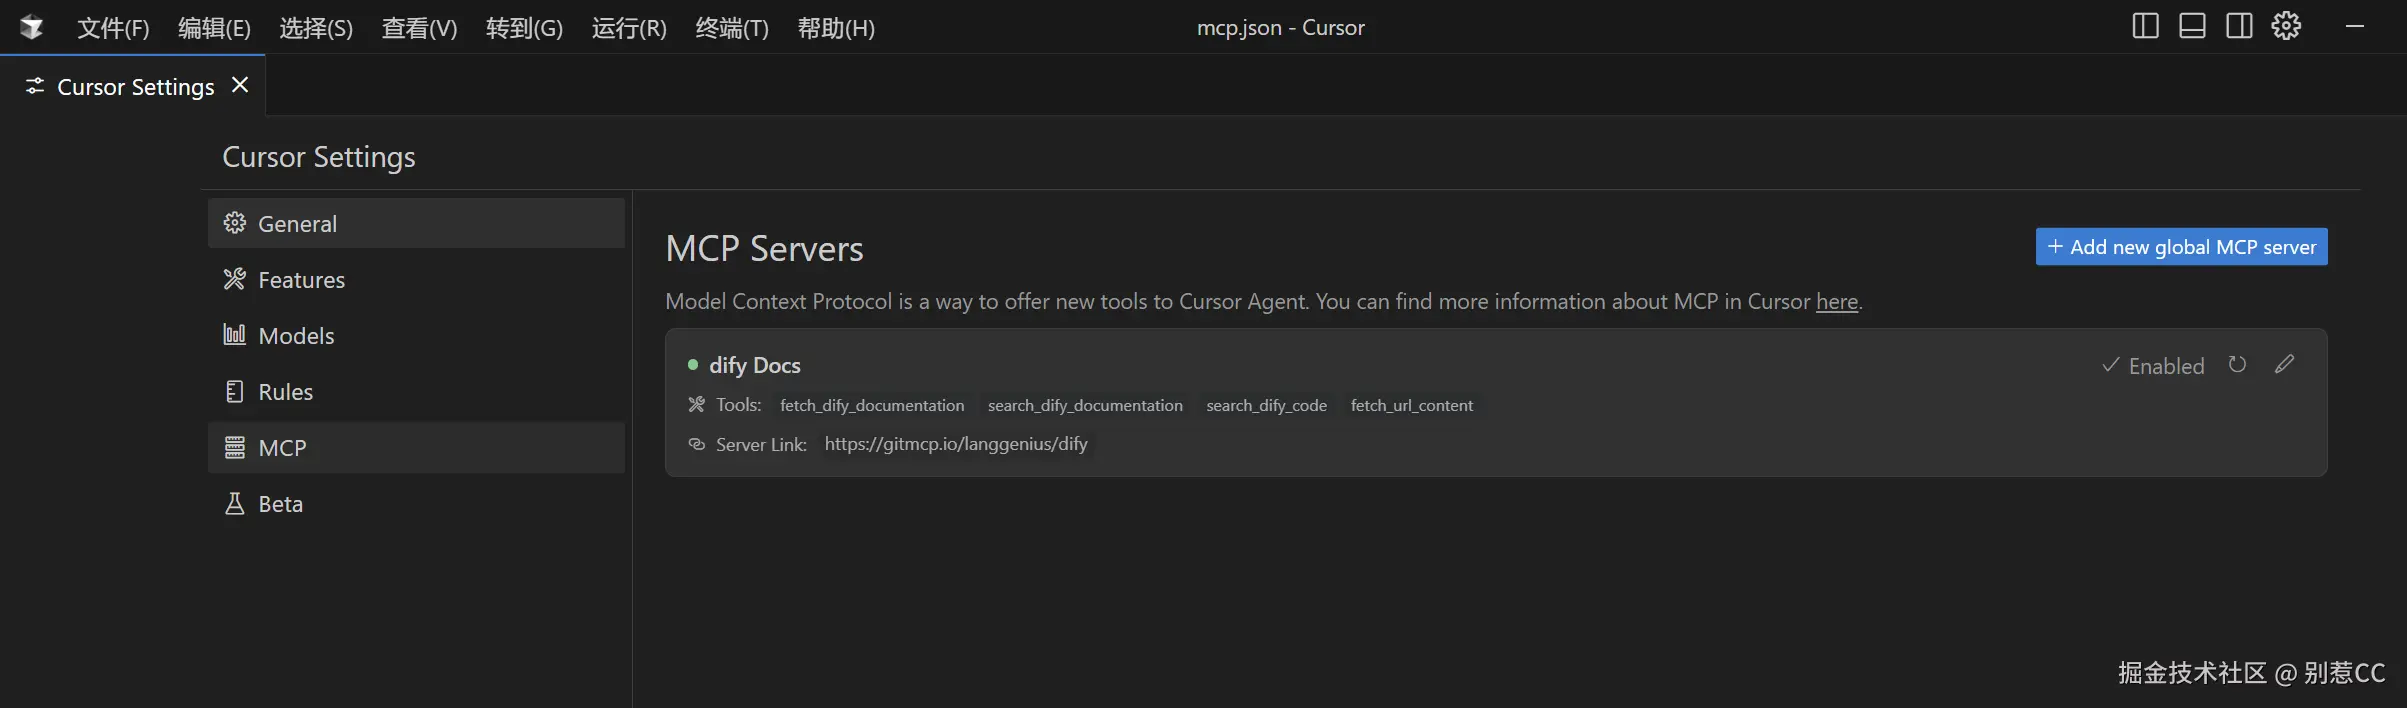This screenshot has width=2407, height=708.
Task: Toggle Enabled state of dify Docs
Action: pyautogui.click(x=2153, y=366)
